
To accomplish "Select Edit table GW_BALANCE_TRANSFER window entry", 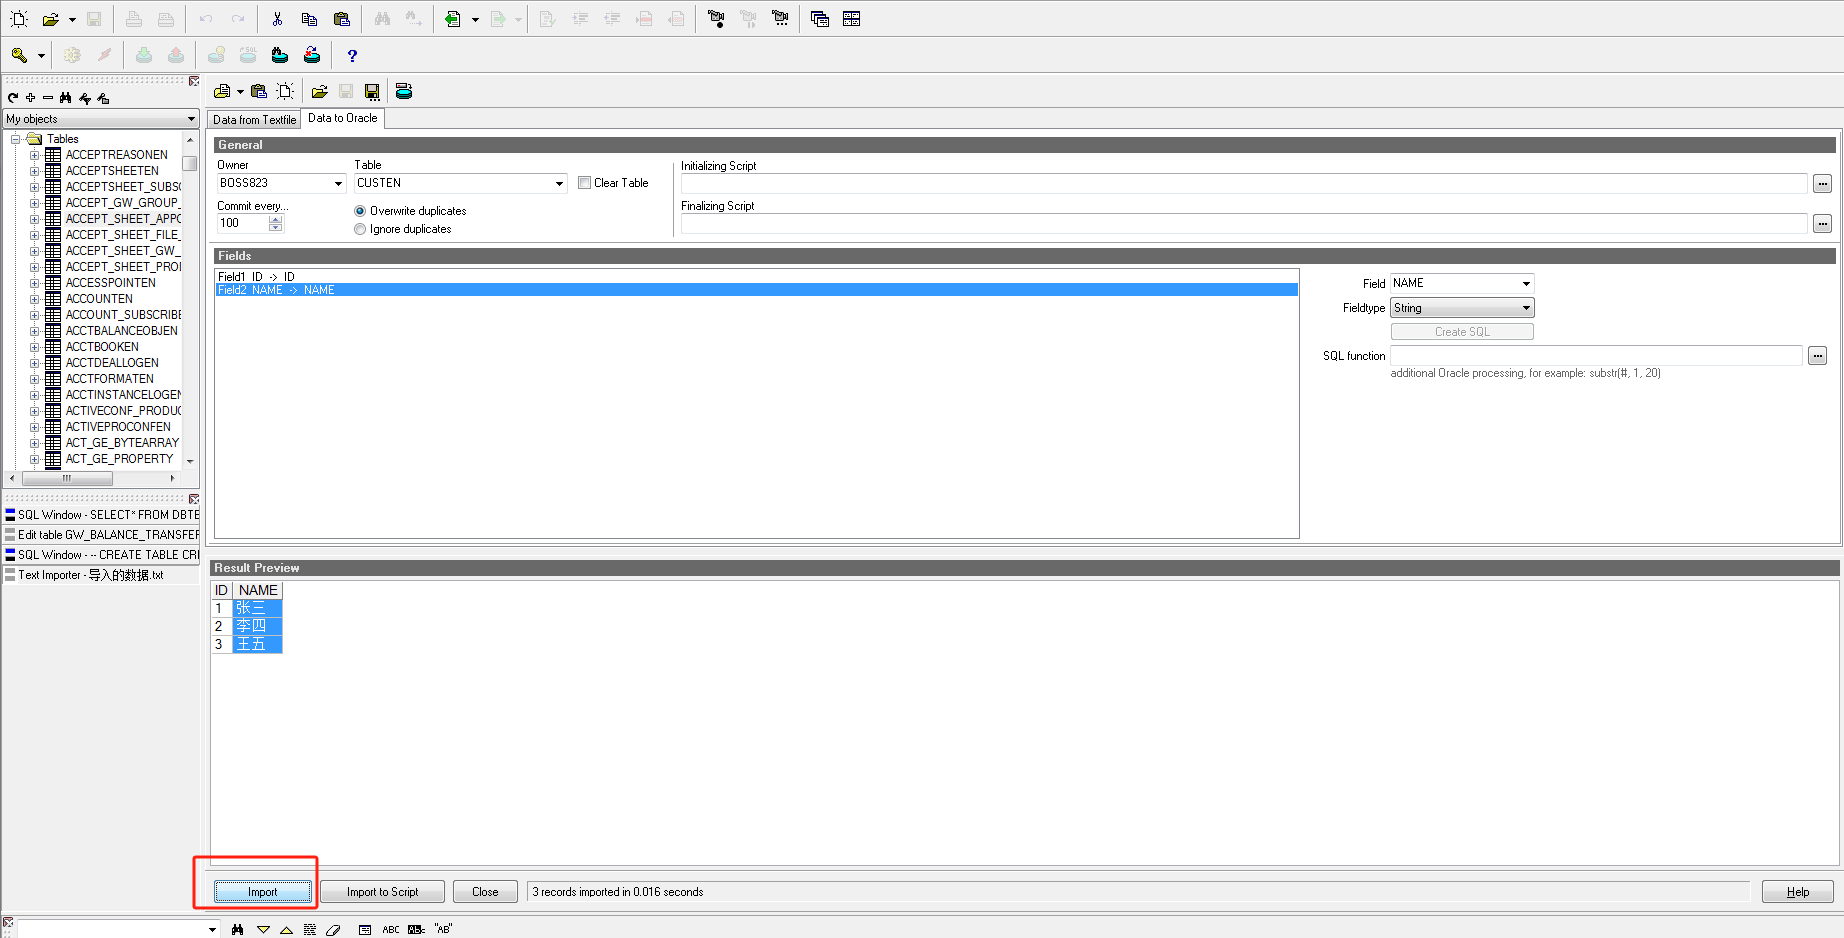I will (x=102, y=535).
